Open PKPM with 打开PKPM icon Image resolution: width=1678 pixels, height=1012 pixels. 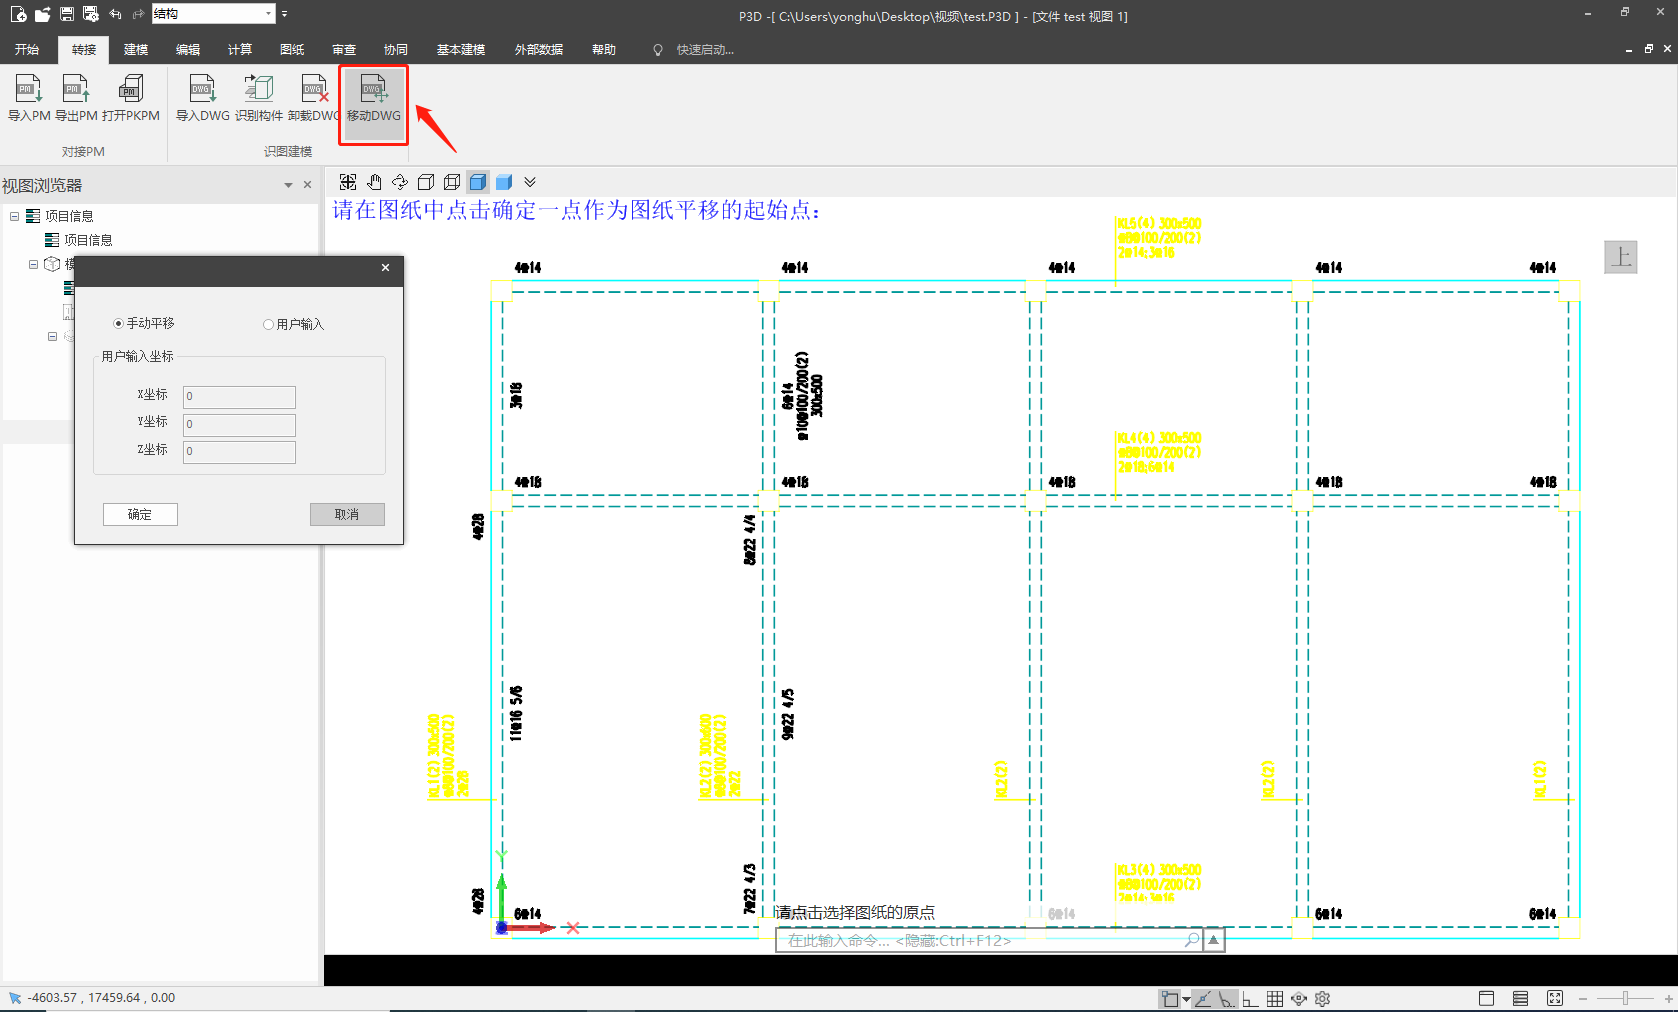pyautogui.click(x=131, y=90)
